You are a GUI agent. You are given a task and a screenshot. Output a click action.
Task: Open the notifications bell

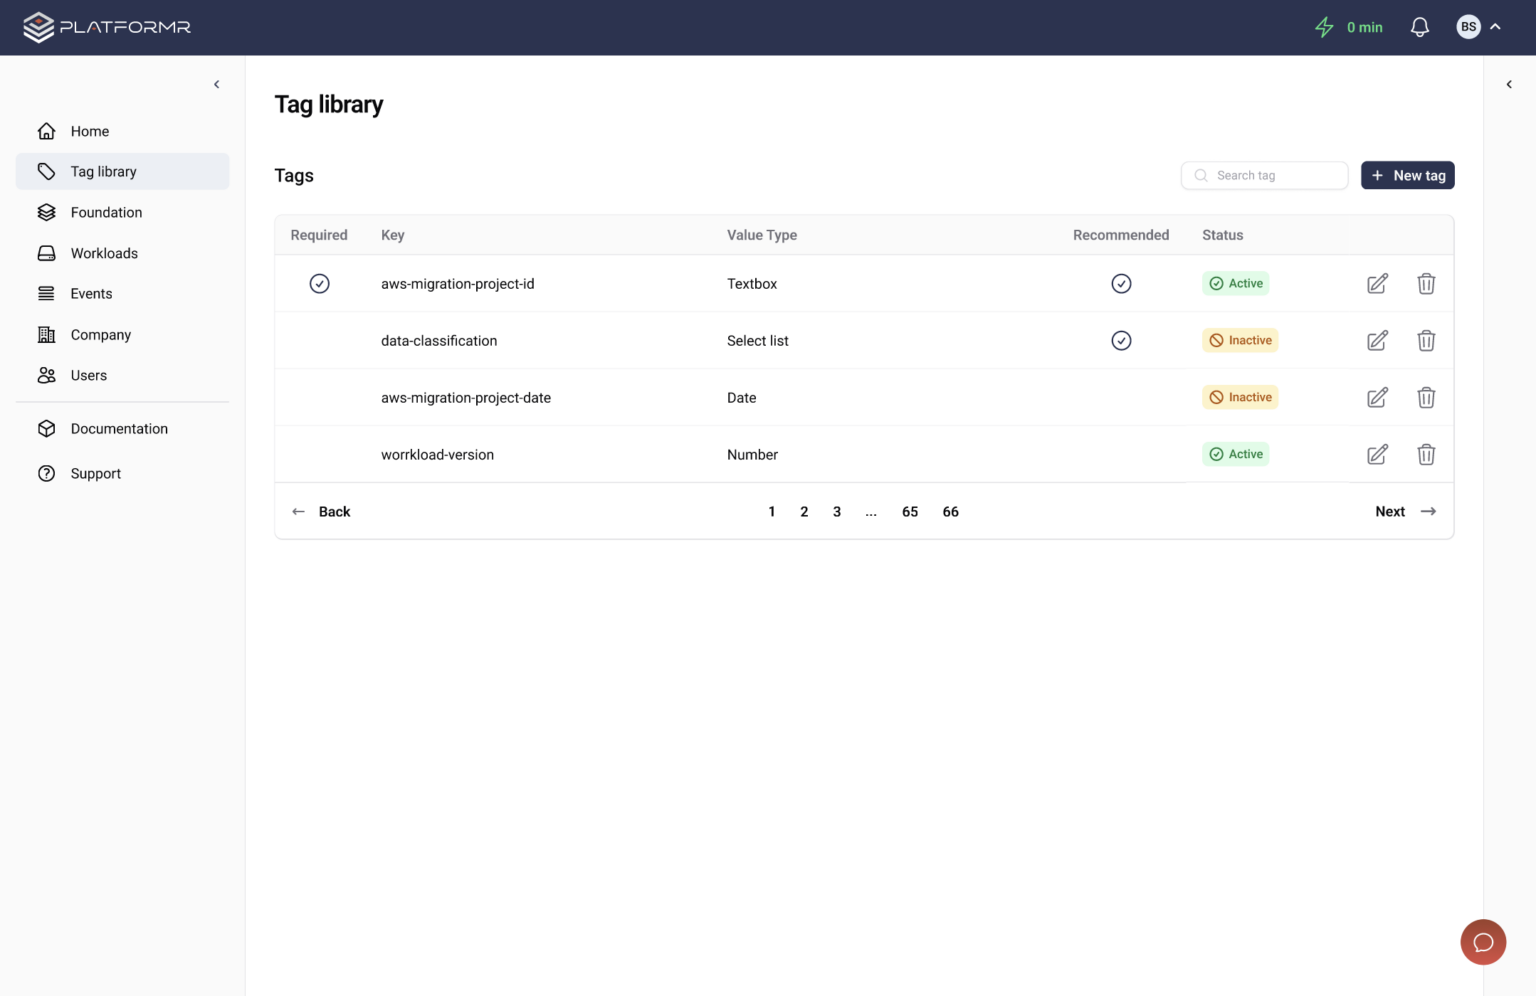[1419, 26]
